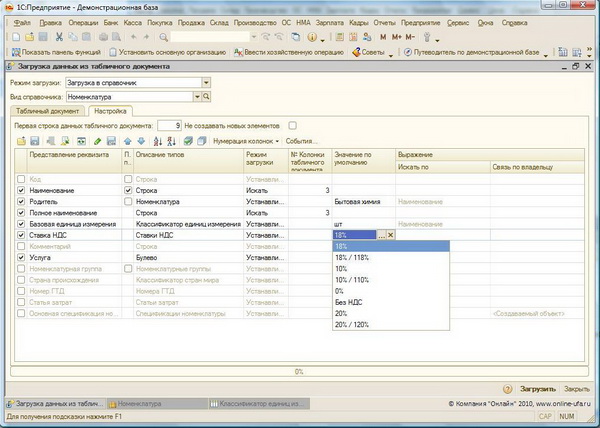Save settings to file diskette icon
This screenshot has height=428, width=600.
click(x=35, y=141)
